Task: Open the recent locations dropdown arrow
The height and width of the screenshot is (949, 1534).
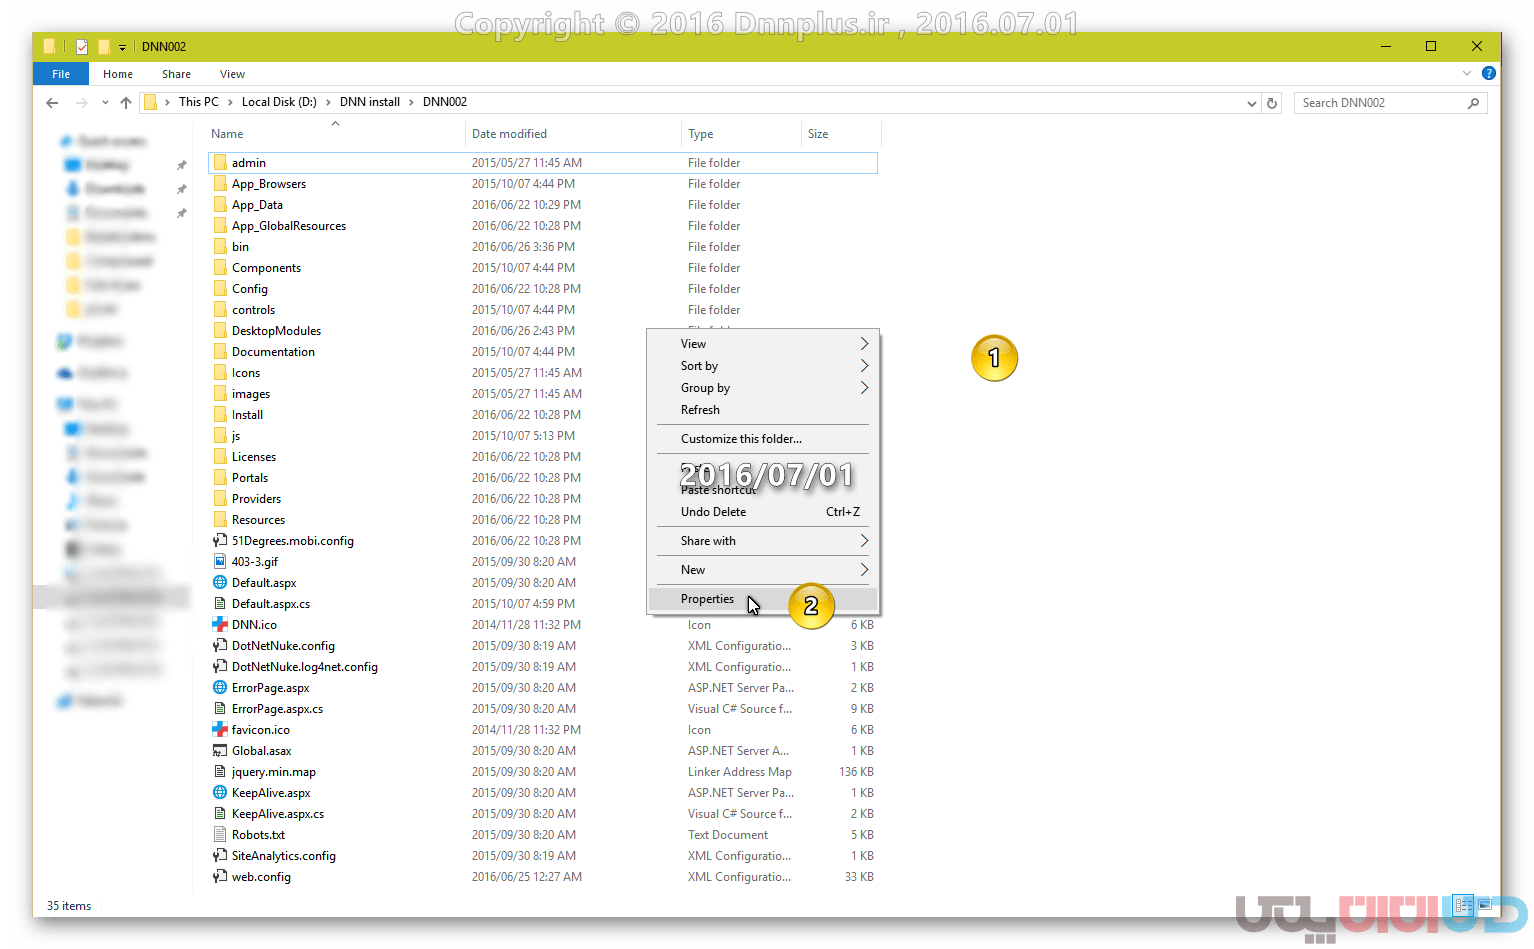Action: pos(105,103)
